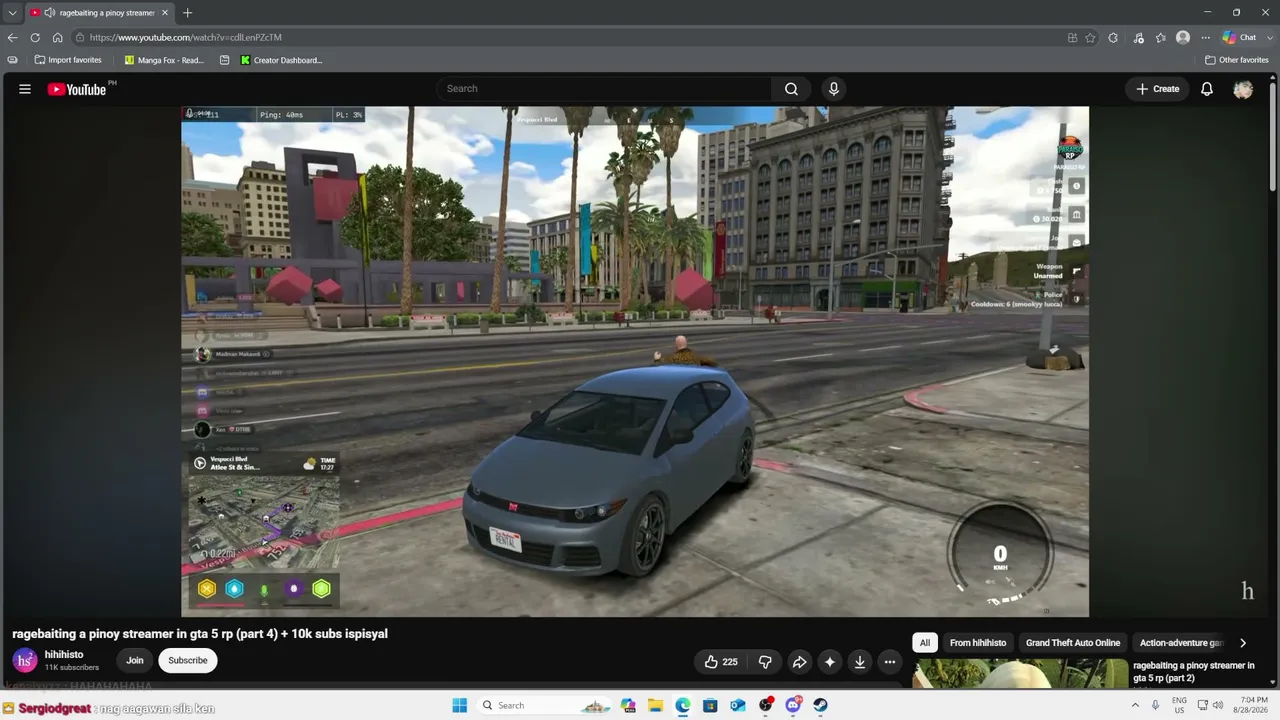
Task: Open browser extensions puzzle icon
Action: click(1113, 37)
